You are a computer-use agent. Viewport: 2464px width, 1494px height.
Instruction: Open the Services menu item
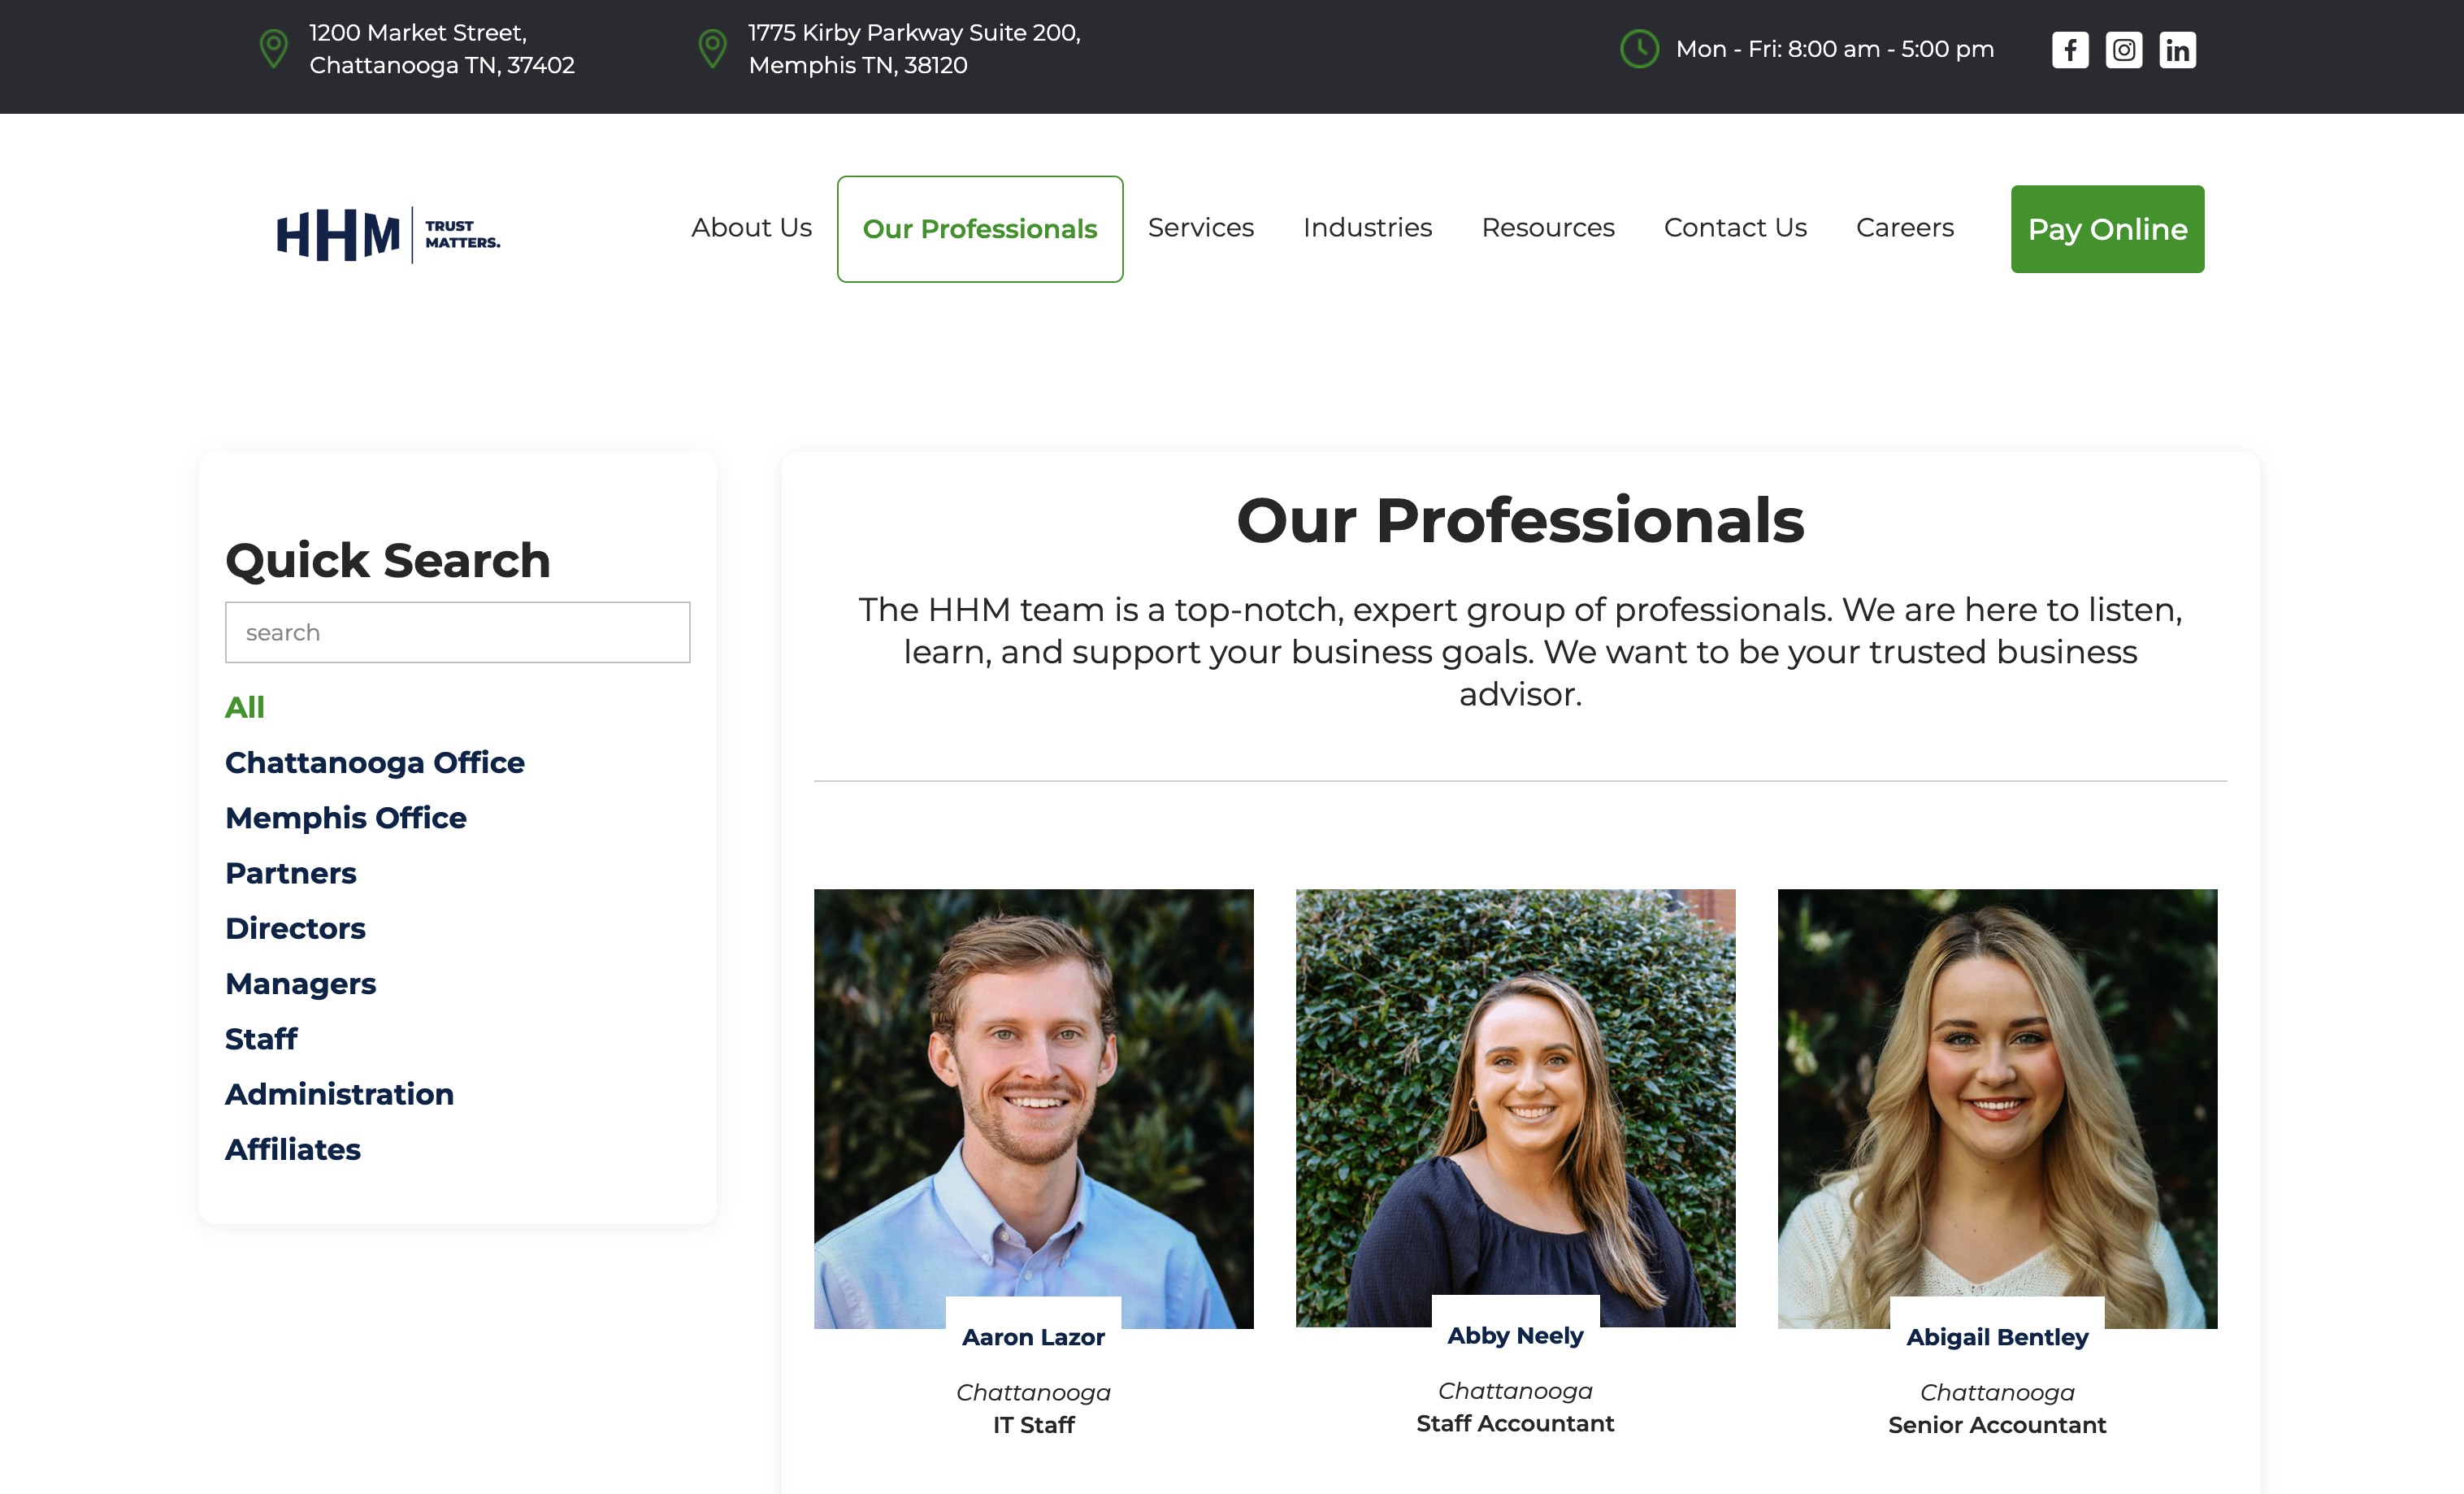point(1200,228)
